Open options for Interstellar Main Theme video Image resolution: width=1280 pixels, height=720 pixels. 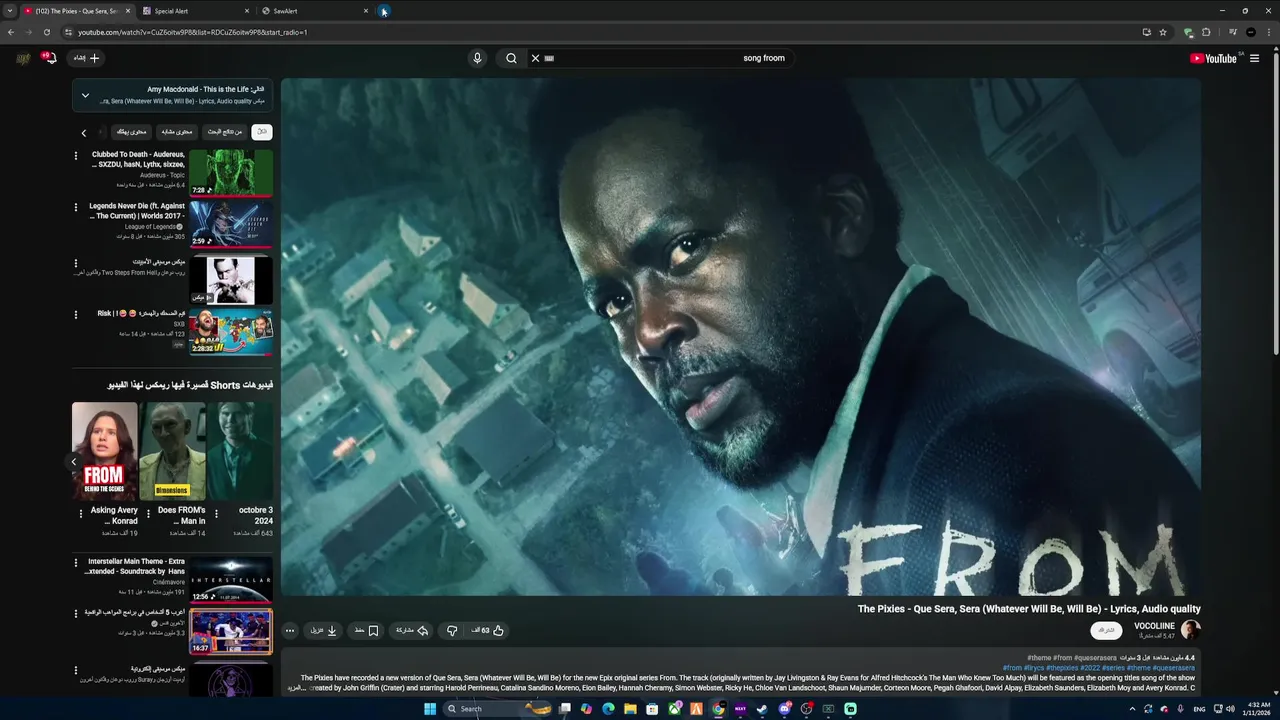tap(75, 563)
